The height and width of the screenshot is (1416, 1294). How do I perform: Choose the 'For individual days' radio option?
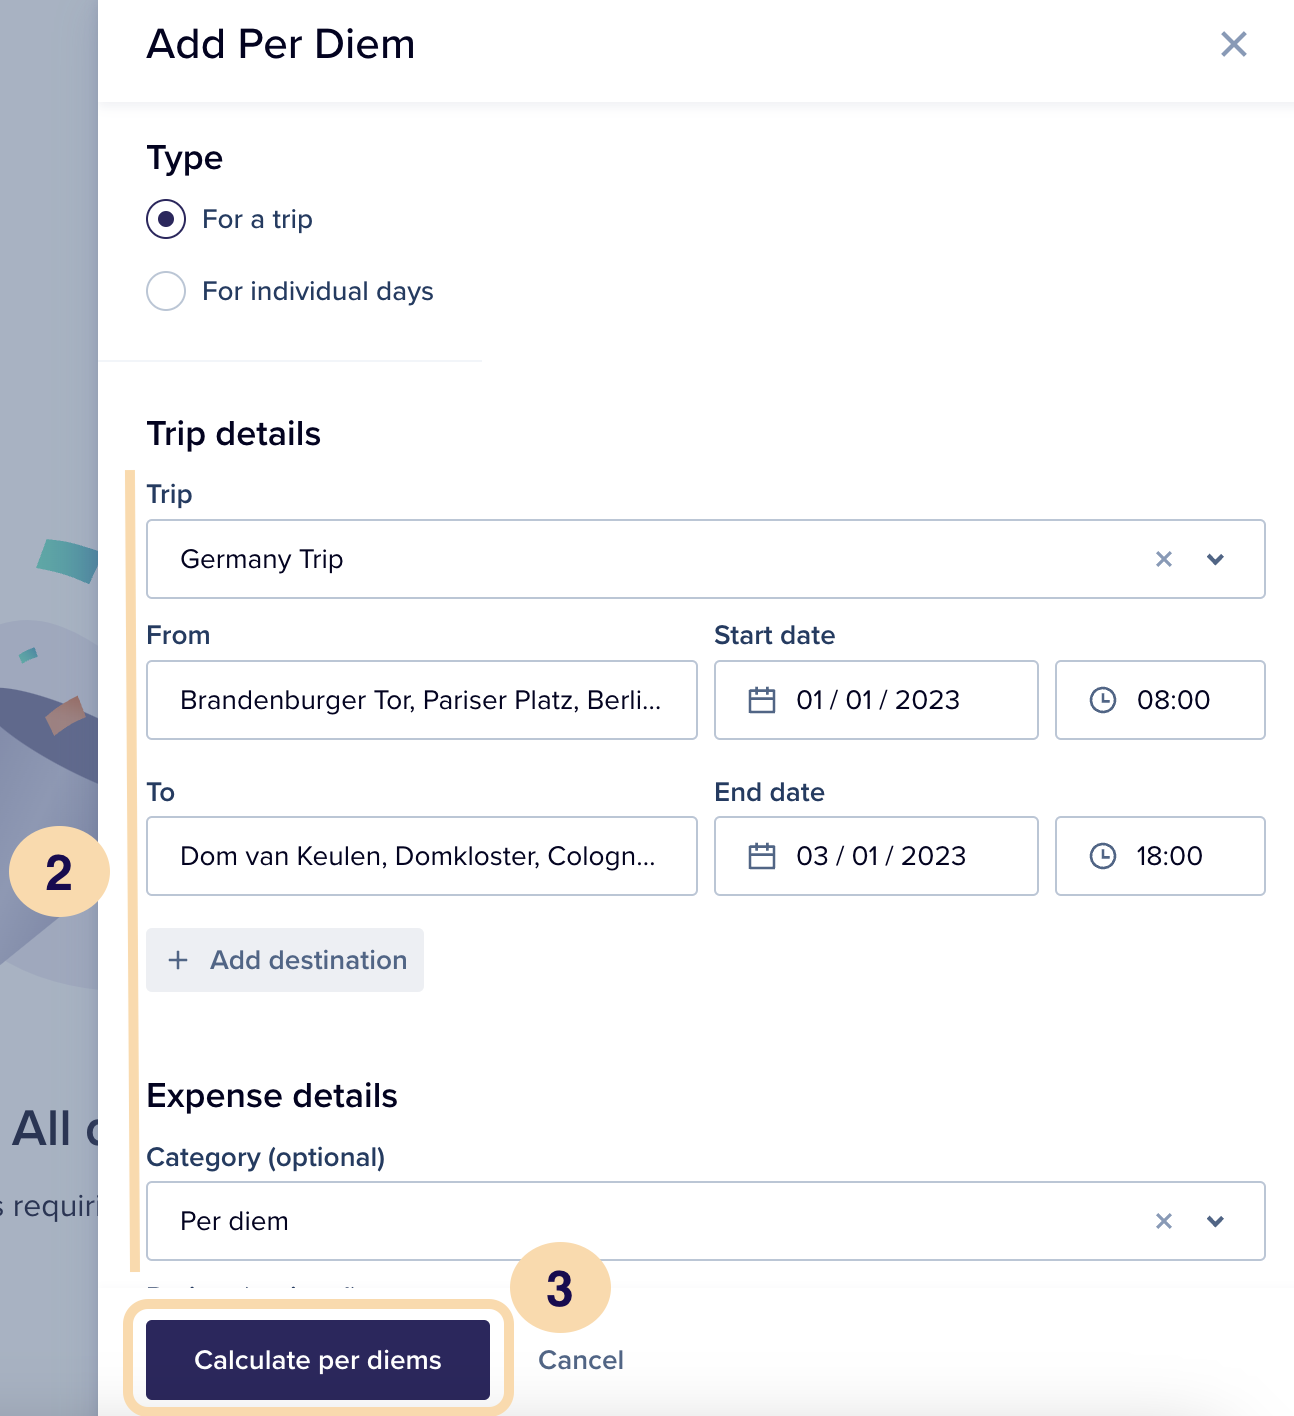[x=166, y=291]
